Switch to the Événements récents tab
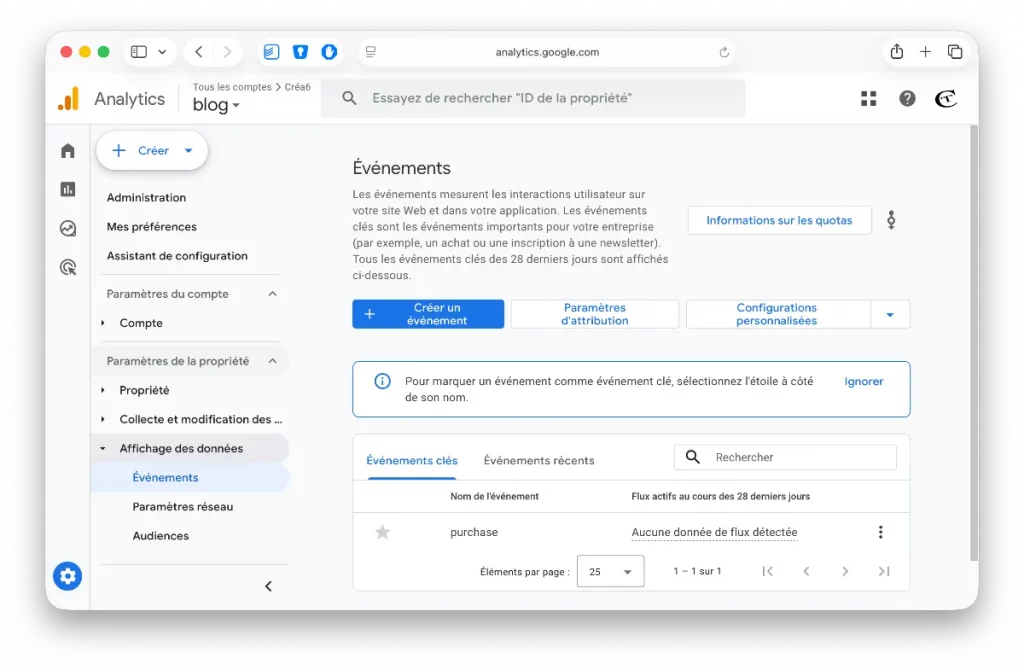Viewport: 1024px width, 670px height. coord(538,460)
